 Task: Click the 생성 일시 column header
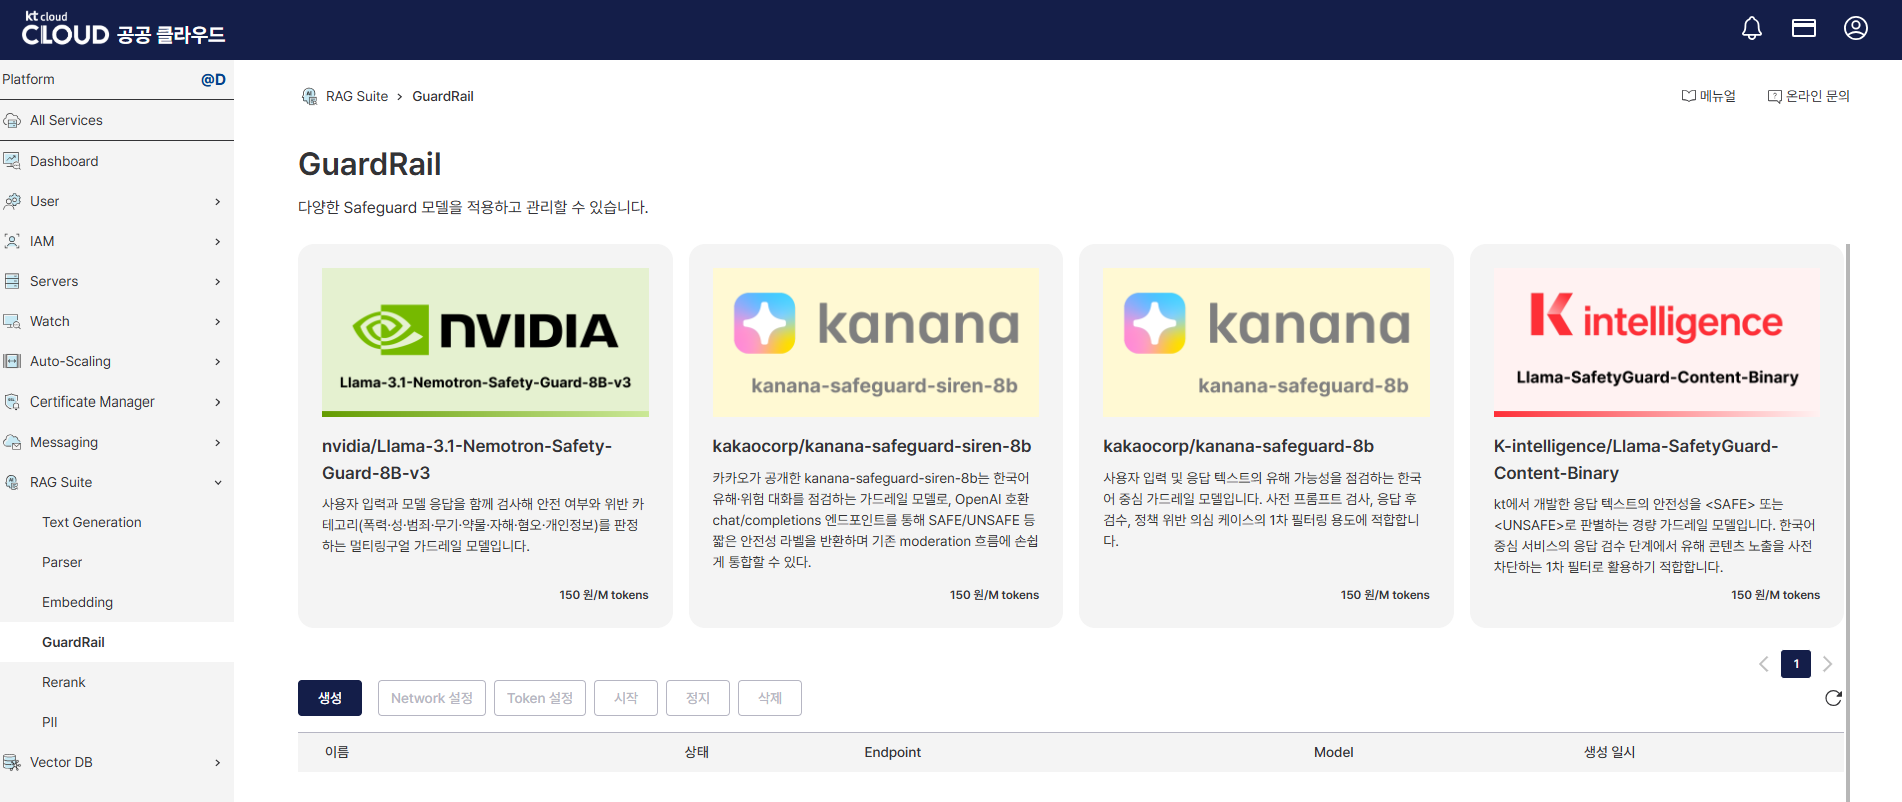(1609, 752)
